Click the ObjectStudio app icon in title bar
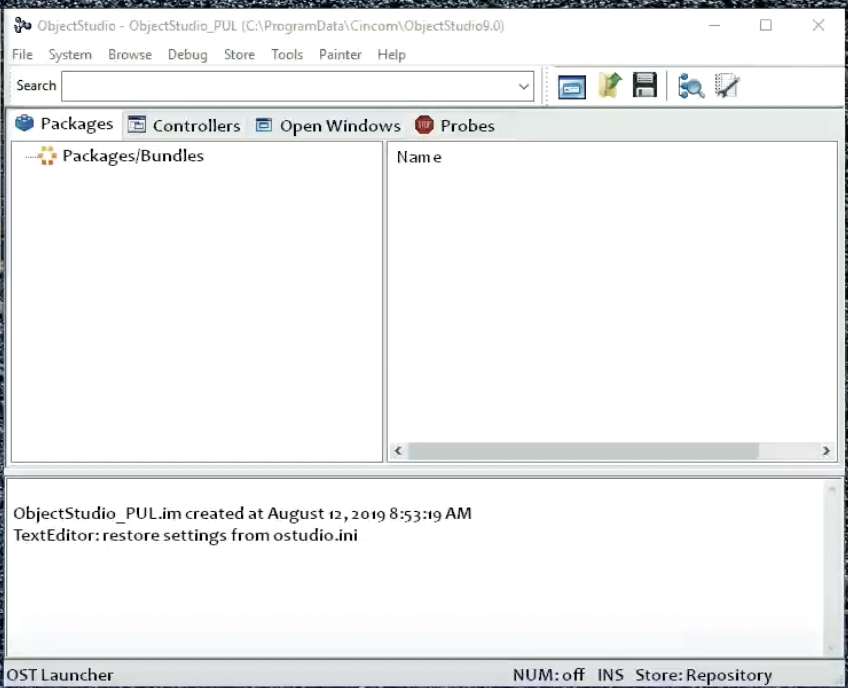This screenshot has height=688, width=848. 22,25
